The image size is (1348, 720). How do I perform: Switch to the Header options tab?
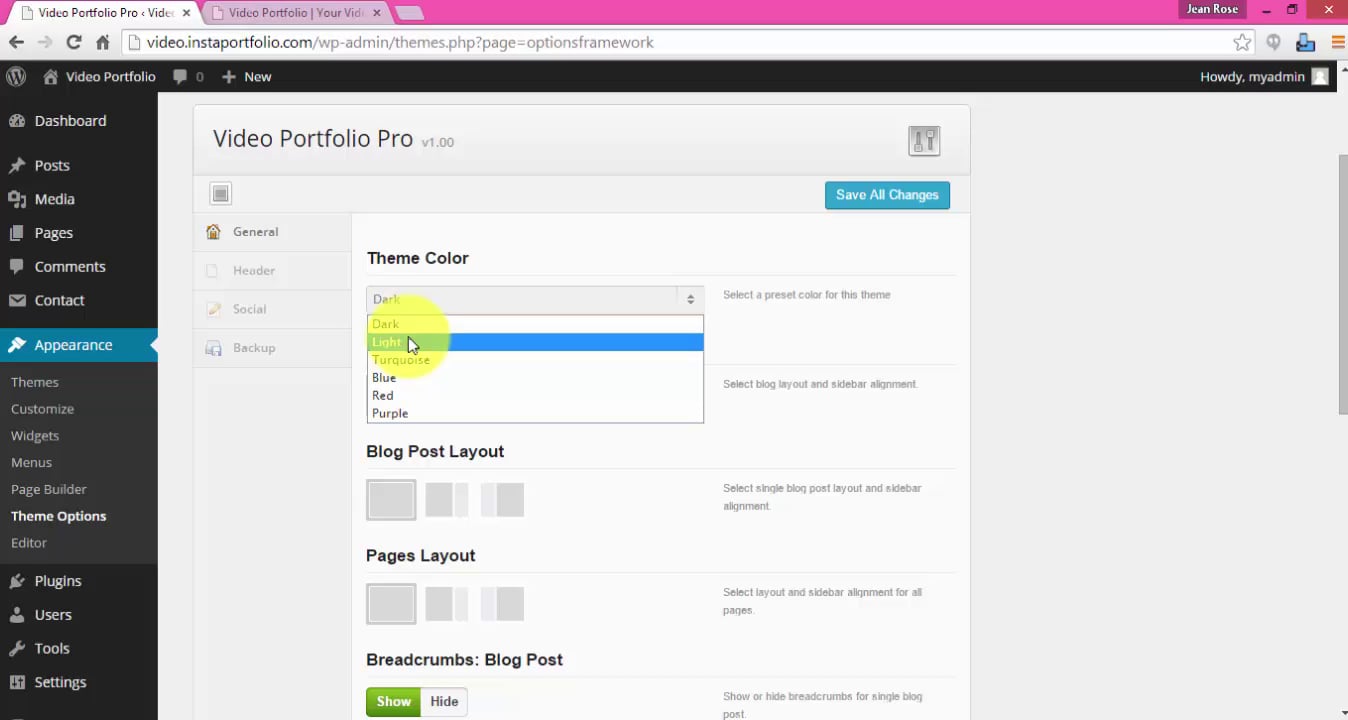pyautogui.click(x=272, y=270)
